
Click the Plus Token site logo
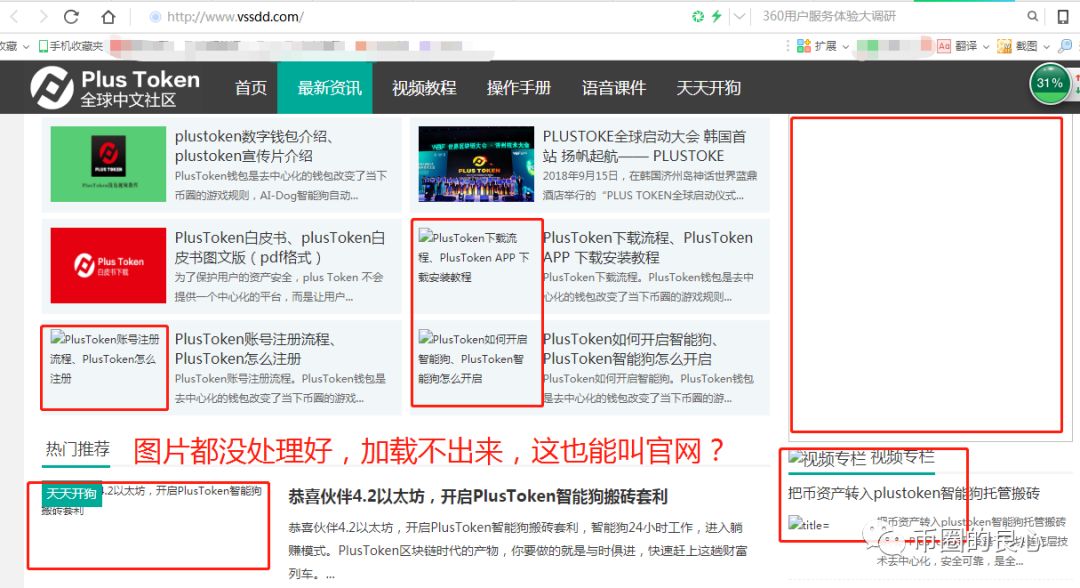pyautogui.click(x=115, y=87)
